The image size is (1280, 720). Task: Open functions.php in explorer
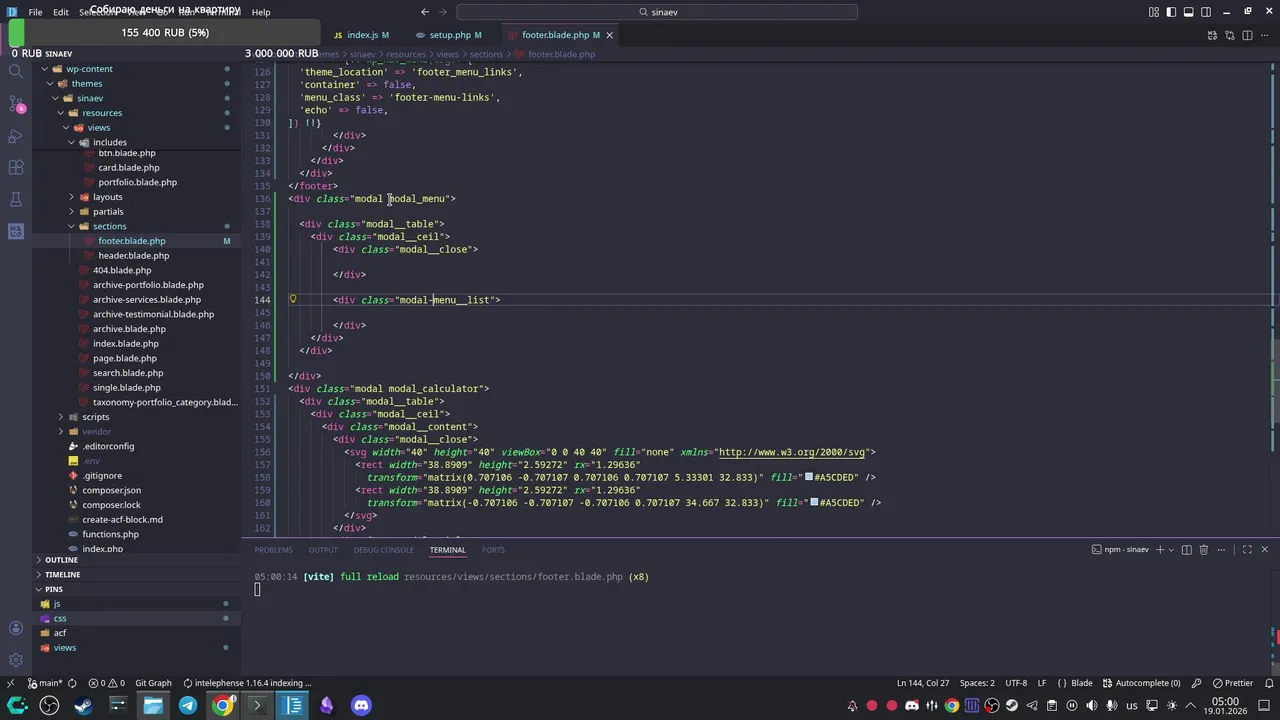pos(110,534)
